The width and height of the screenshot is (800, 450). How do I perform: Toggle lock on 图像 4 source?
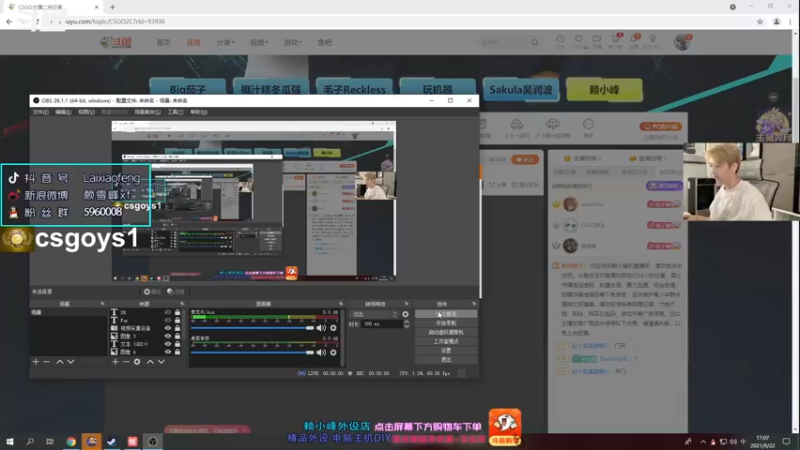(x=177, y=352)
